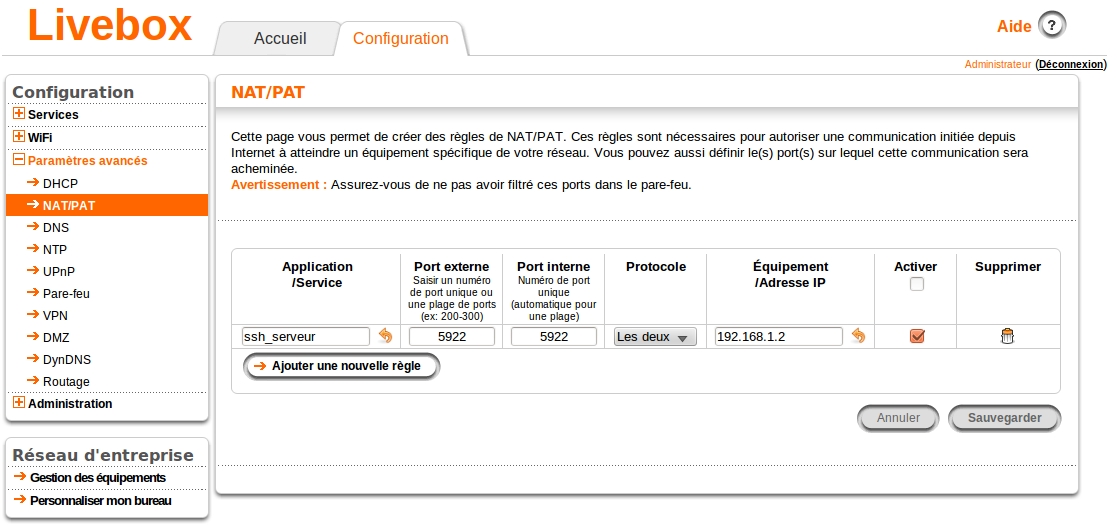The height and width of the screenshot is (527, 1117).
Task: Delete the ssh_serveur rule with trash icon
Action: click(1007, 337)
